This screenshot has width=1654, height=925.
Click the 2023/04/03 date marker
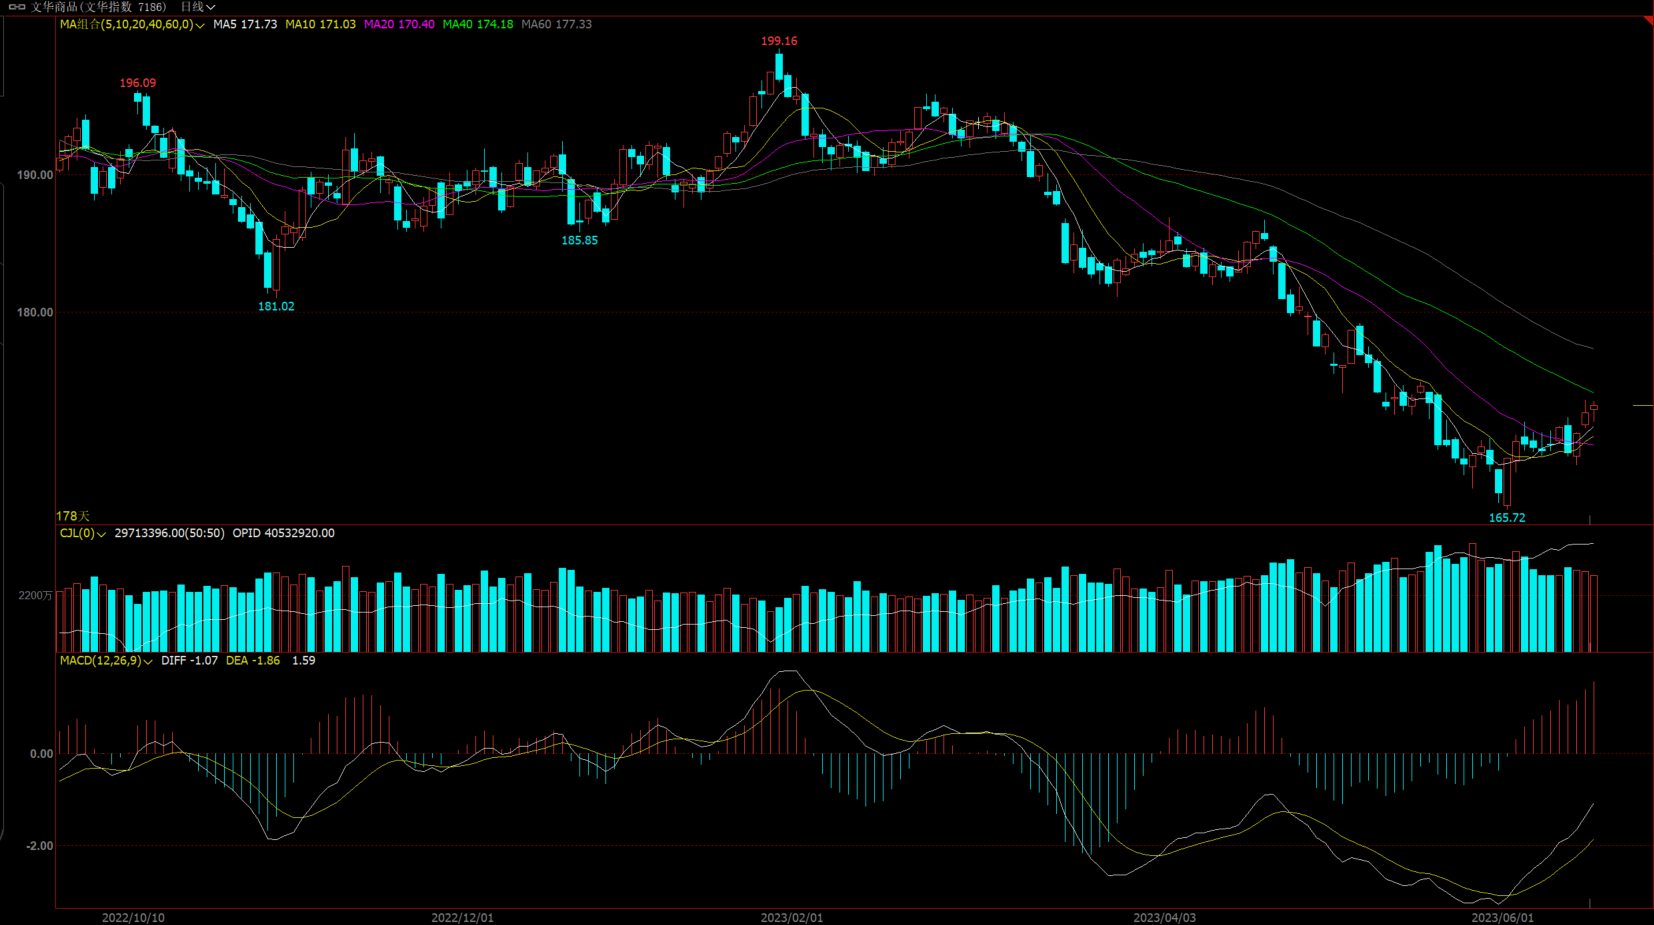tap(1164, 917)
